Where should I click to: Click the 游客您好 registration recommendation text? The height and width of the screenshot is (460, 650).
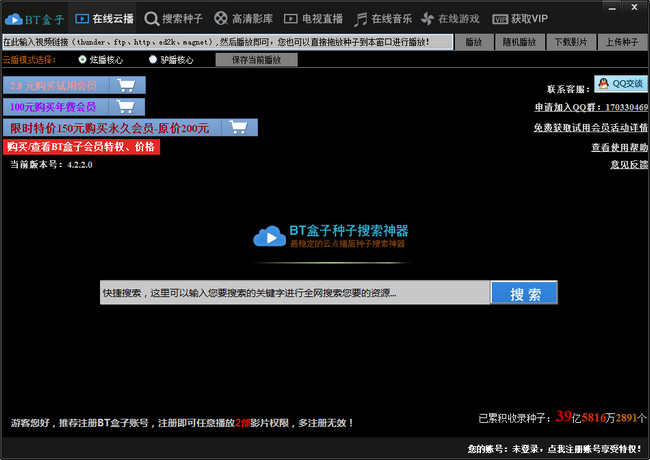[x=182, y=423]
